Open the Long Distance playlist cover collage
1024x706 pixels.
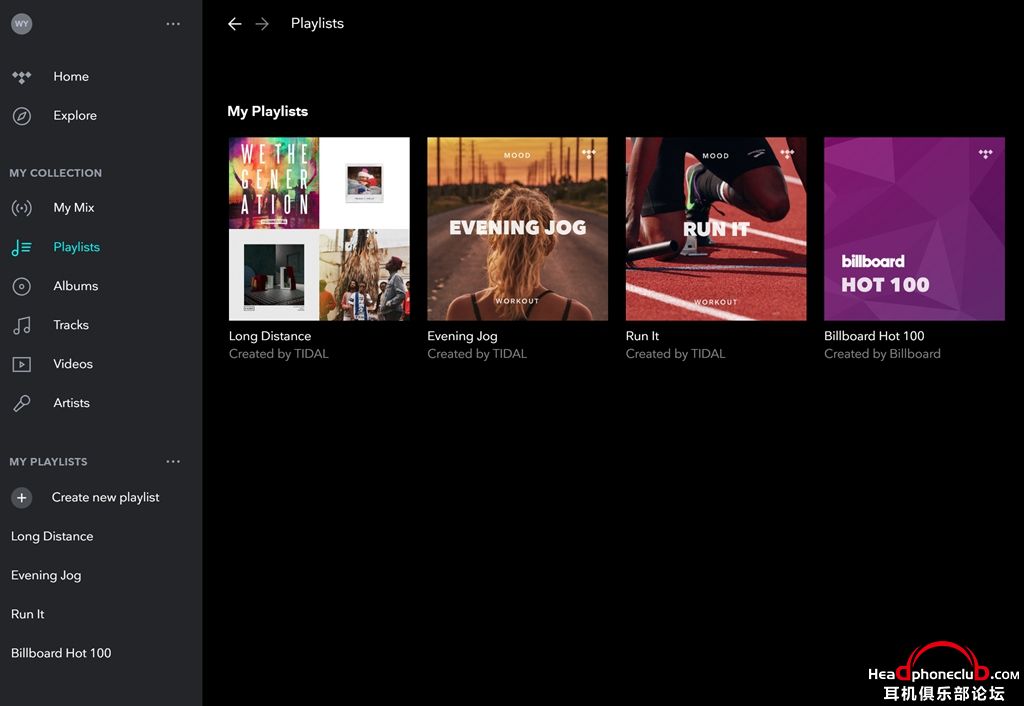click(x=319, y=229)
